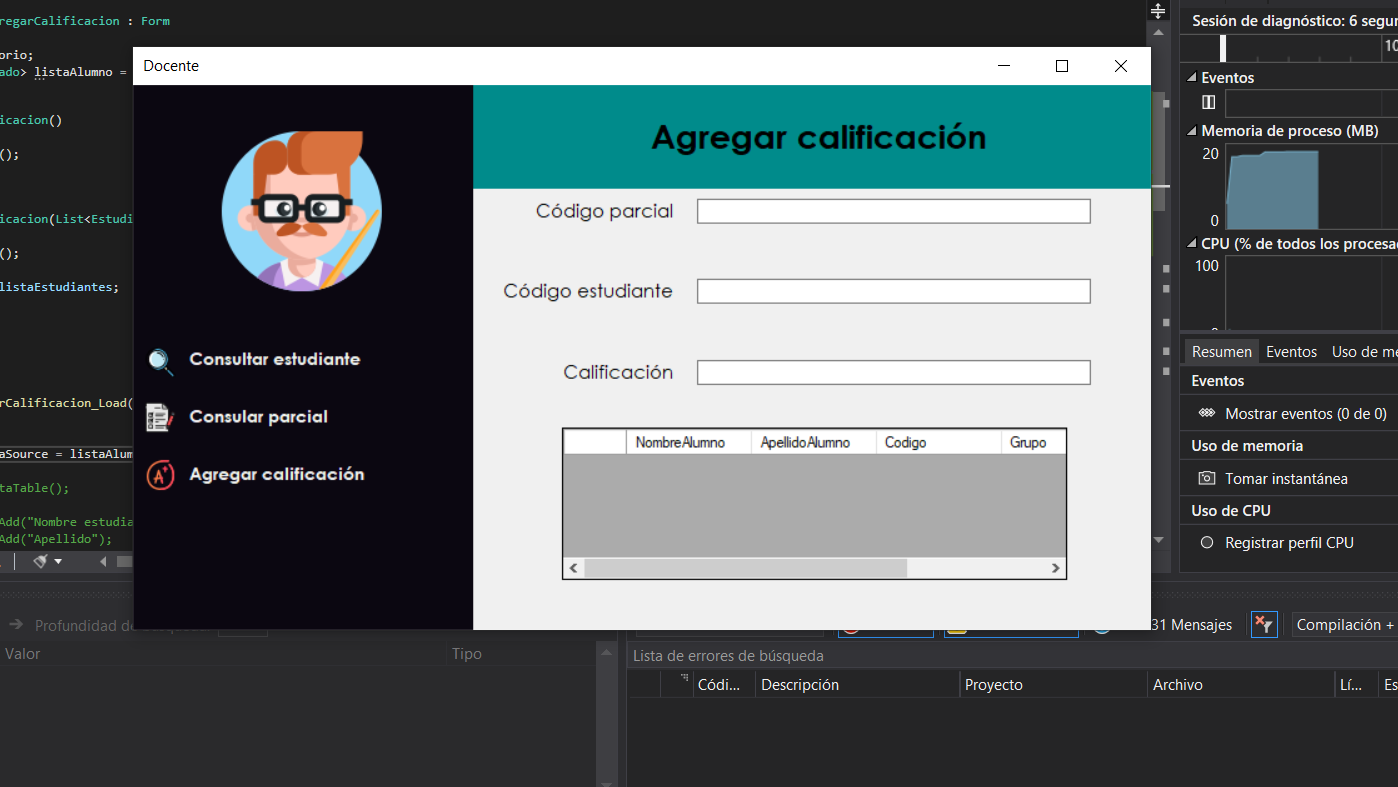Click the events icon beside Mostrar eventos
This screenshot has width=1398, height=787.
pos(1207,413)
